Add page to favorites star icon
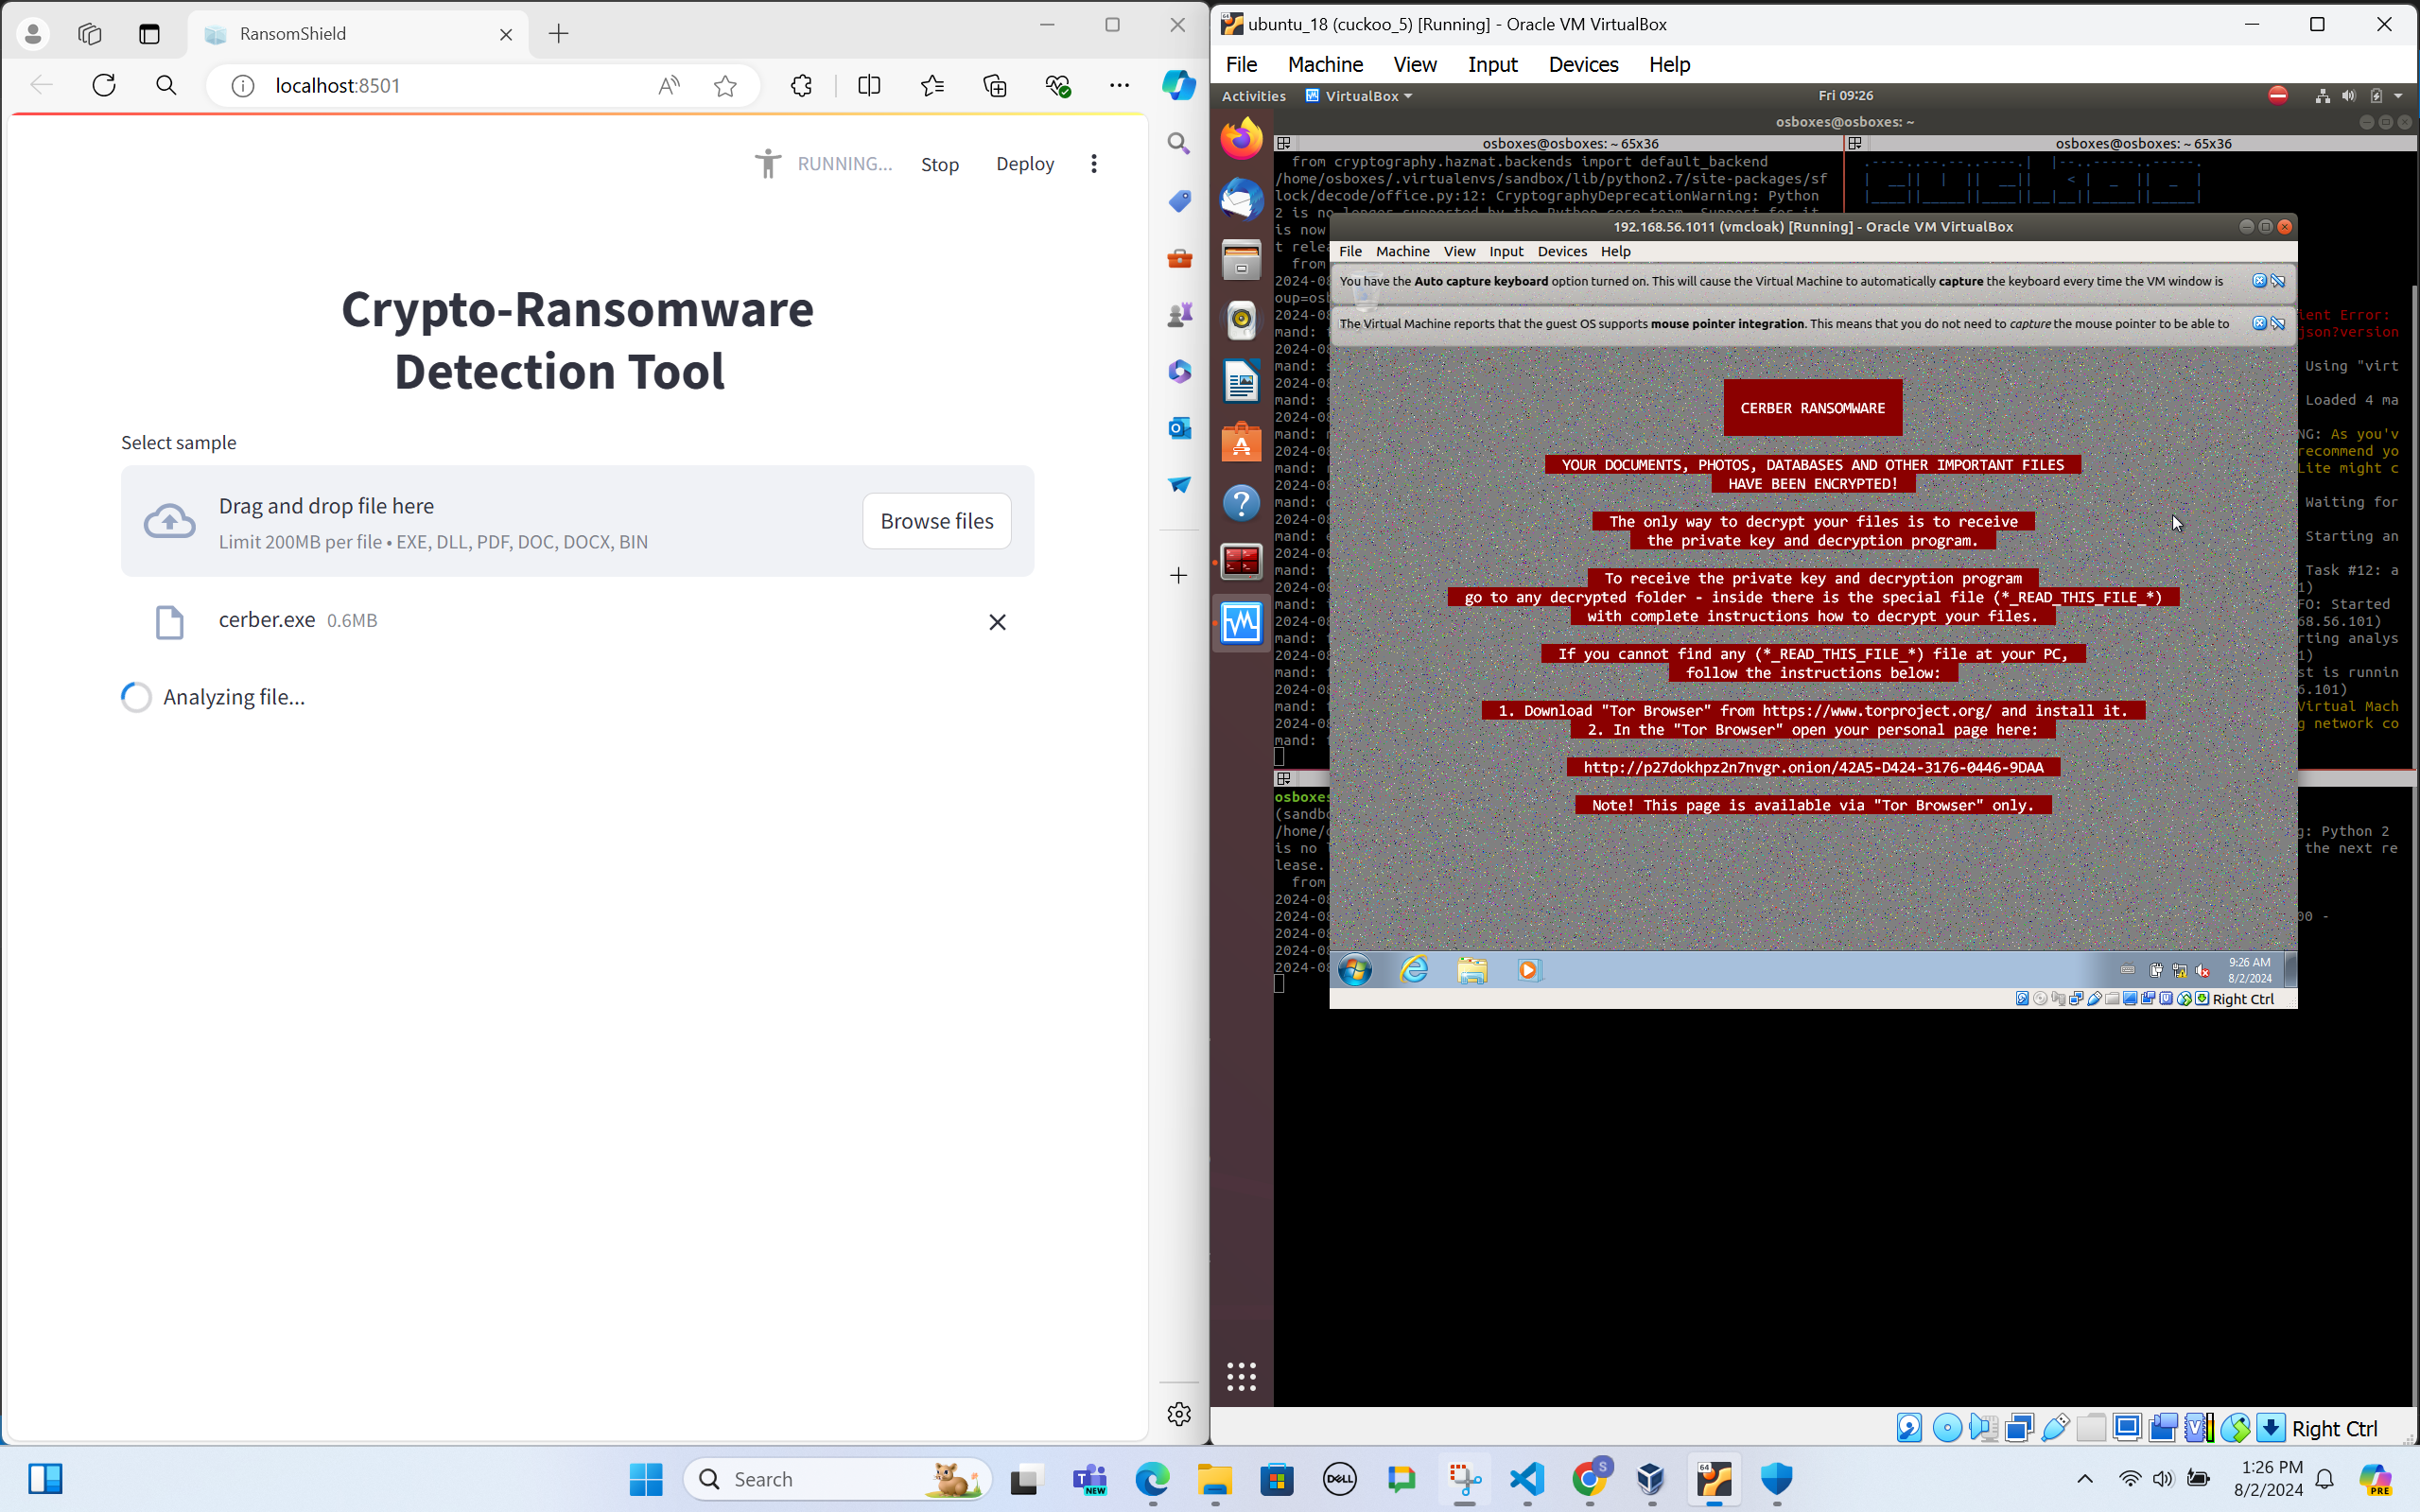2420x1512 pixels. pos(725,86)
